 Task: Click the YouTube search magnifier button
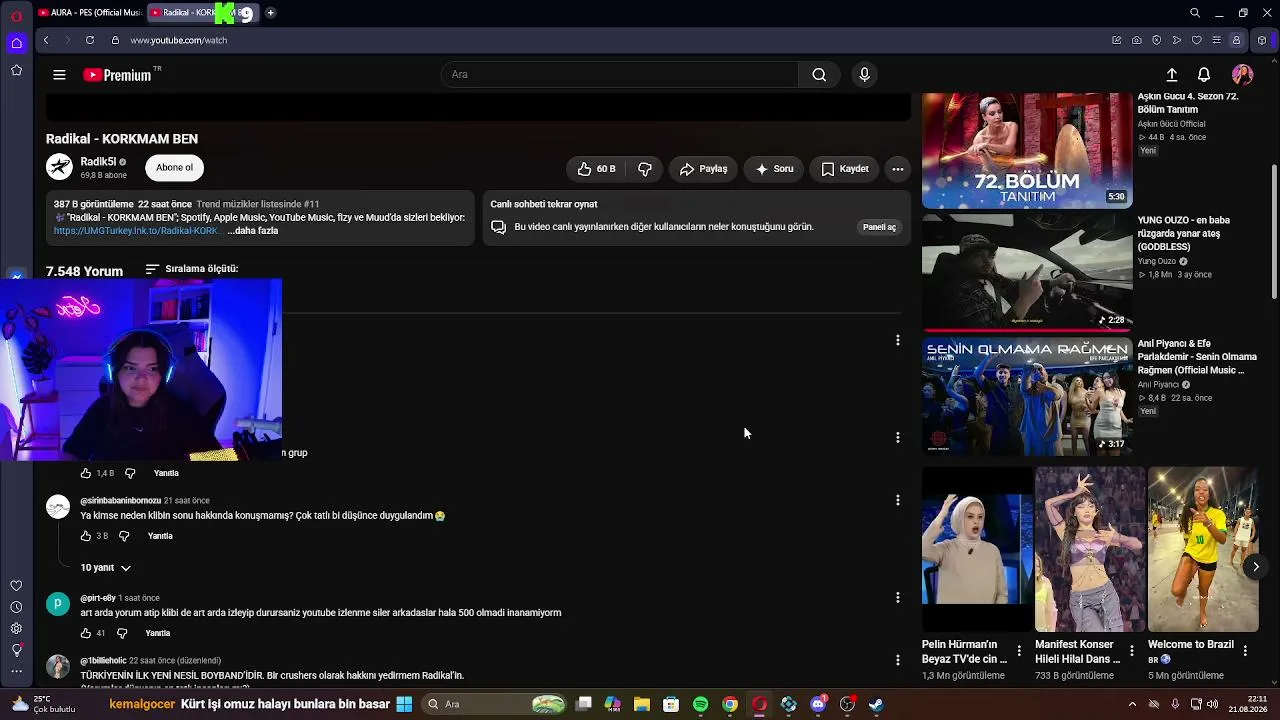point(819,75)
